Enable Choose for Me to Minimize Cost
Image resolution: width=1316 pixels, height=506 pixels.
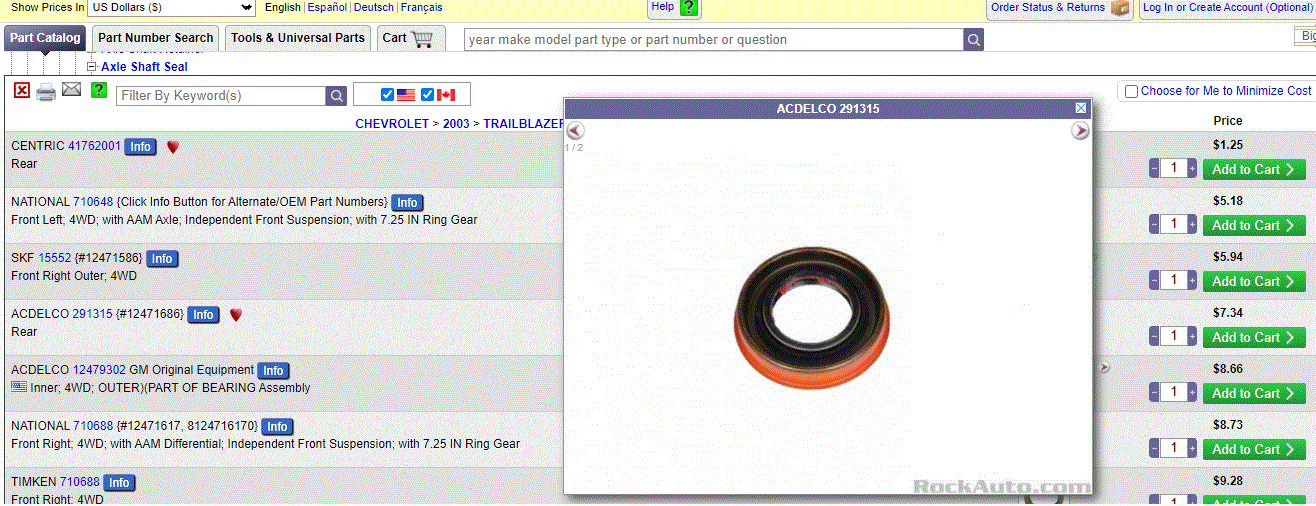coord(1131,91)
